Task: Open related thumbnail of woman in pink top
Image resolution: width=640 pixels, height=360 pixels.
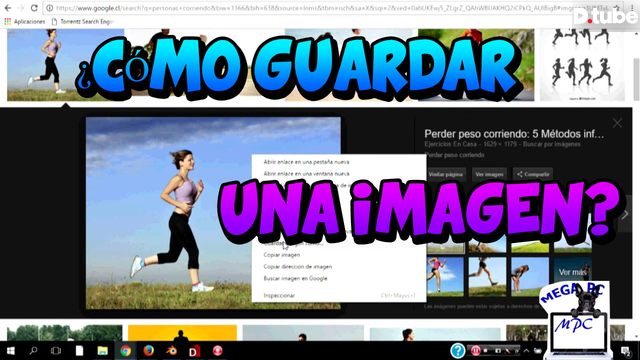Action: (445, 276)
